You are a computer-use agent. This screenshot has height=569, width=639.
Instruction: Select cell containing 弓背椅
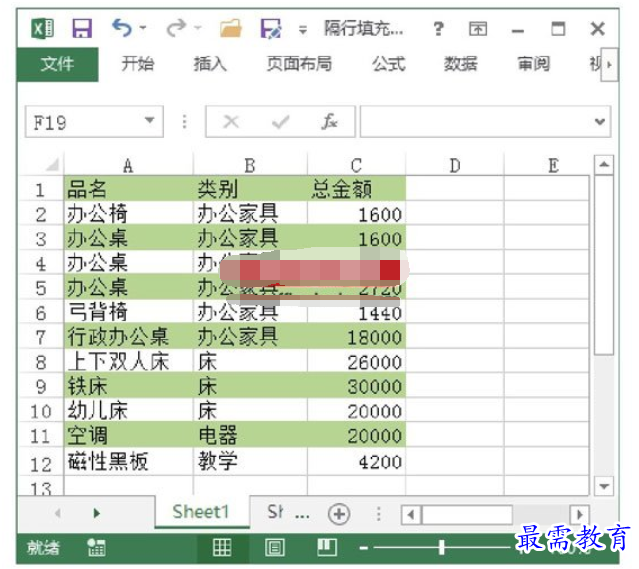tap(128, 312)
